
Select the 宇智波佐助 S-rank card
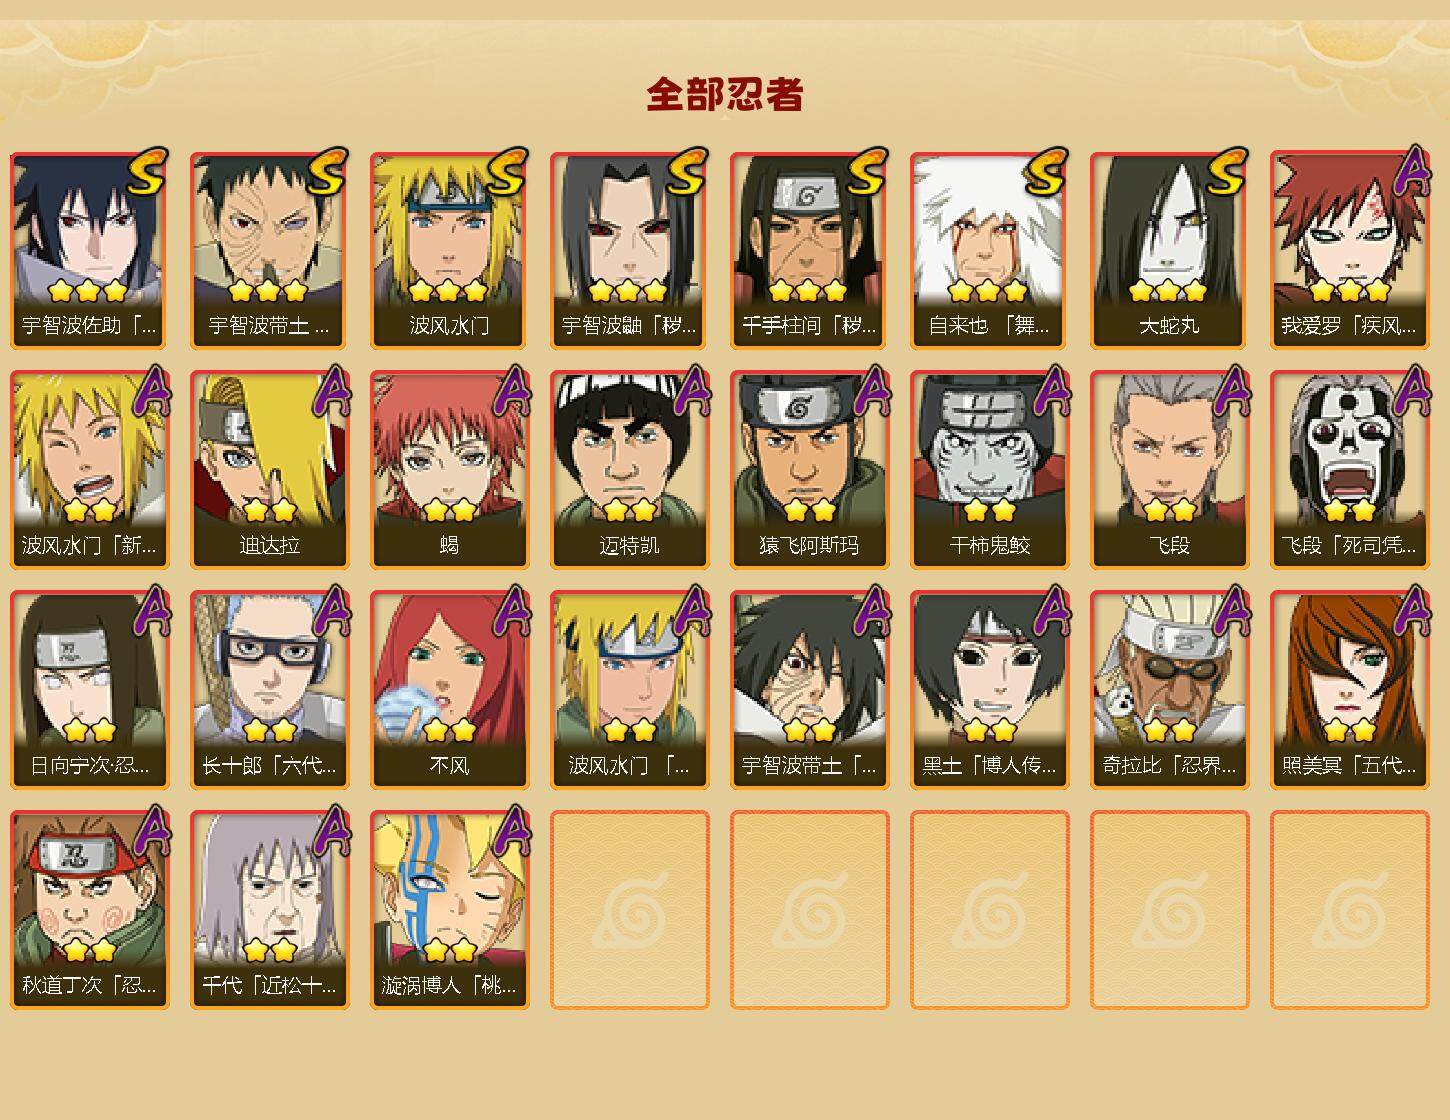pyautogui.click(x=89, y=250)
